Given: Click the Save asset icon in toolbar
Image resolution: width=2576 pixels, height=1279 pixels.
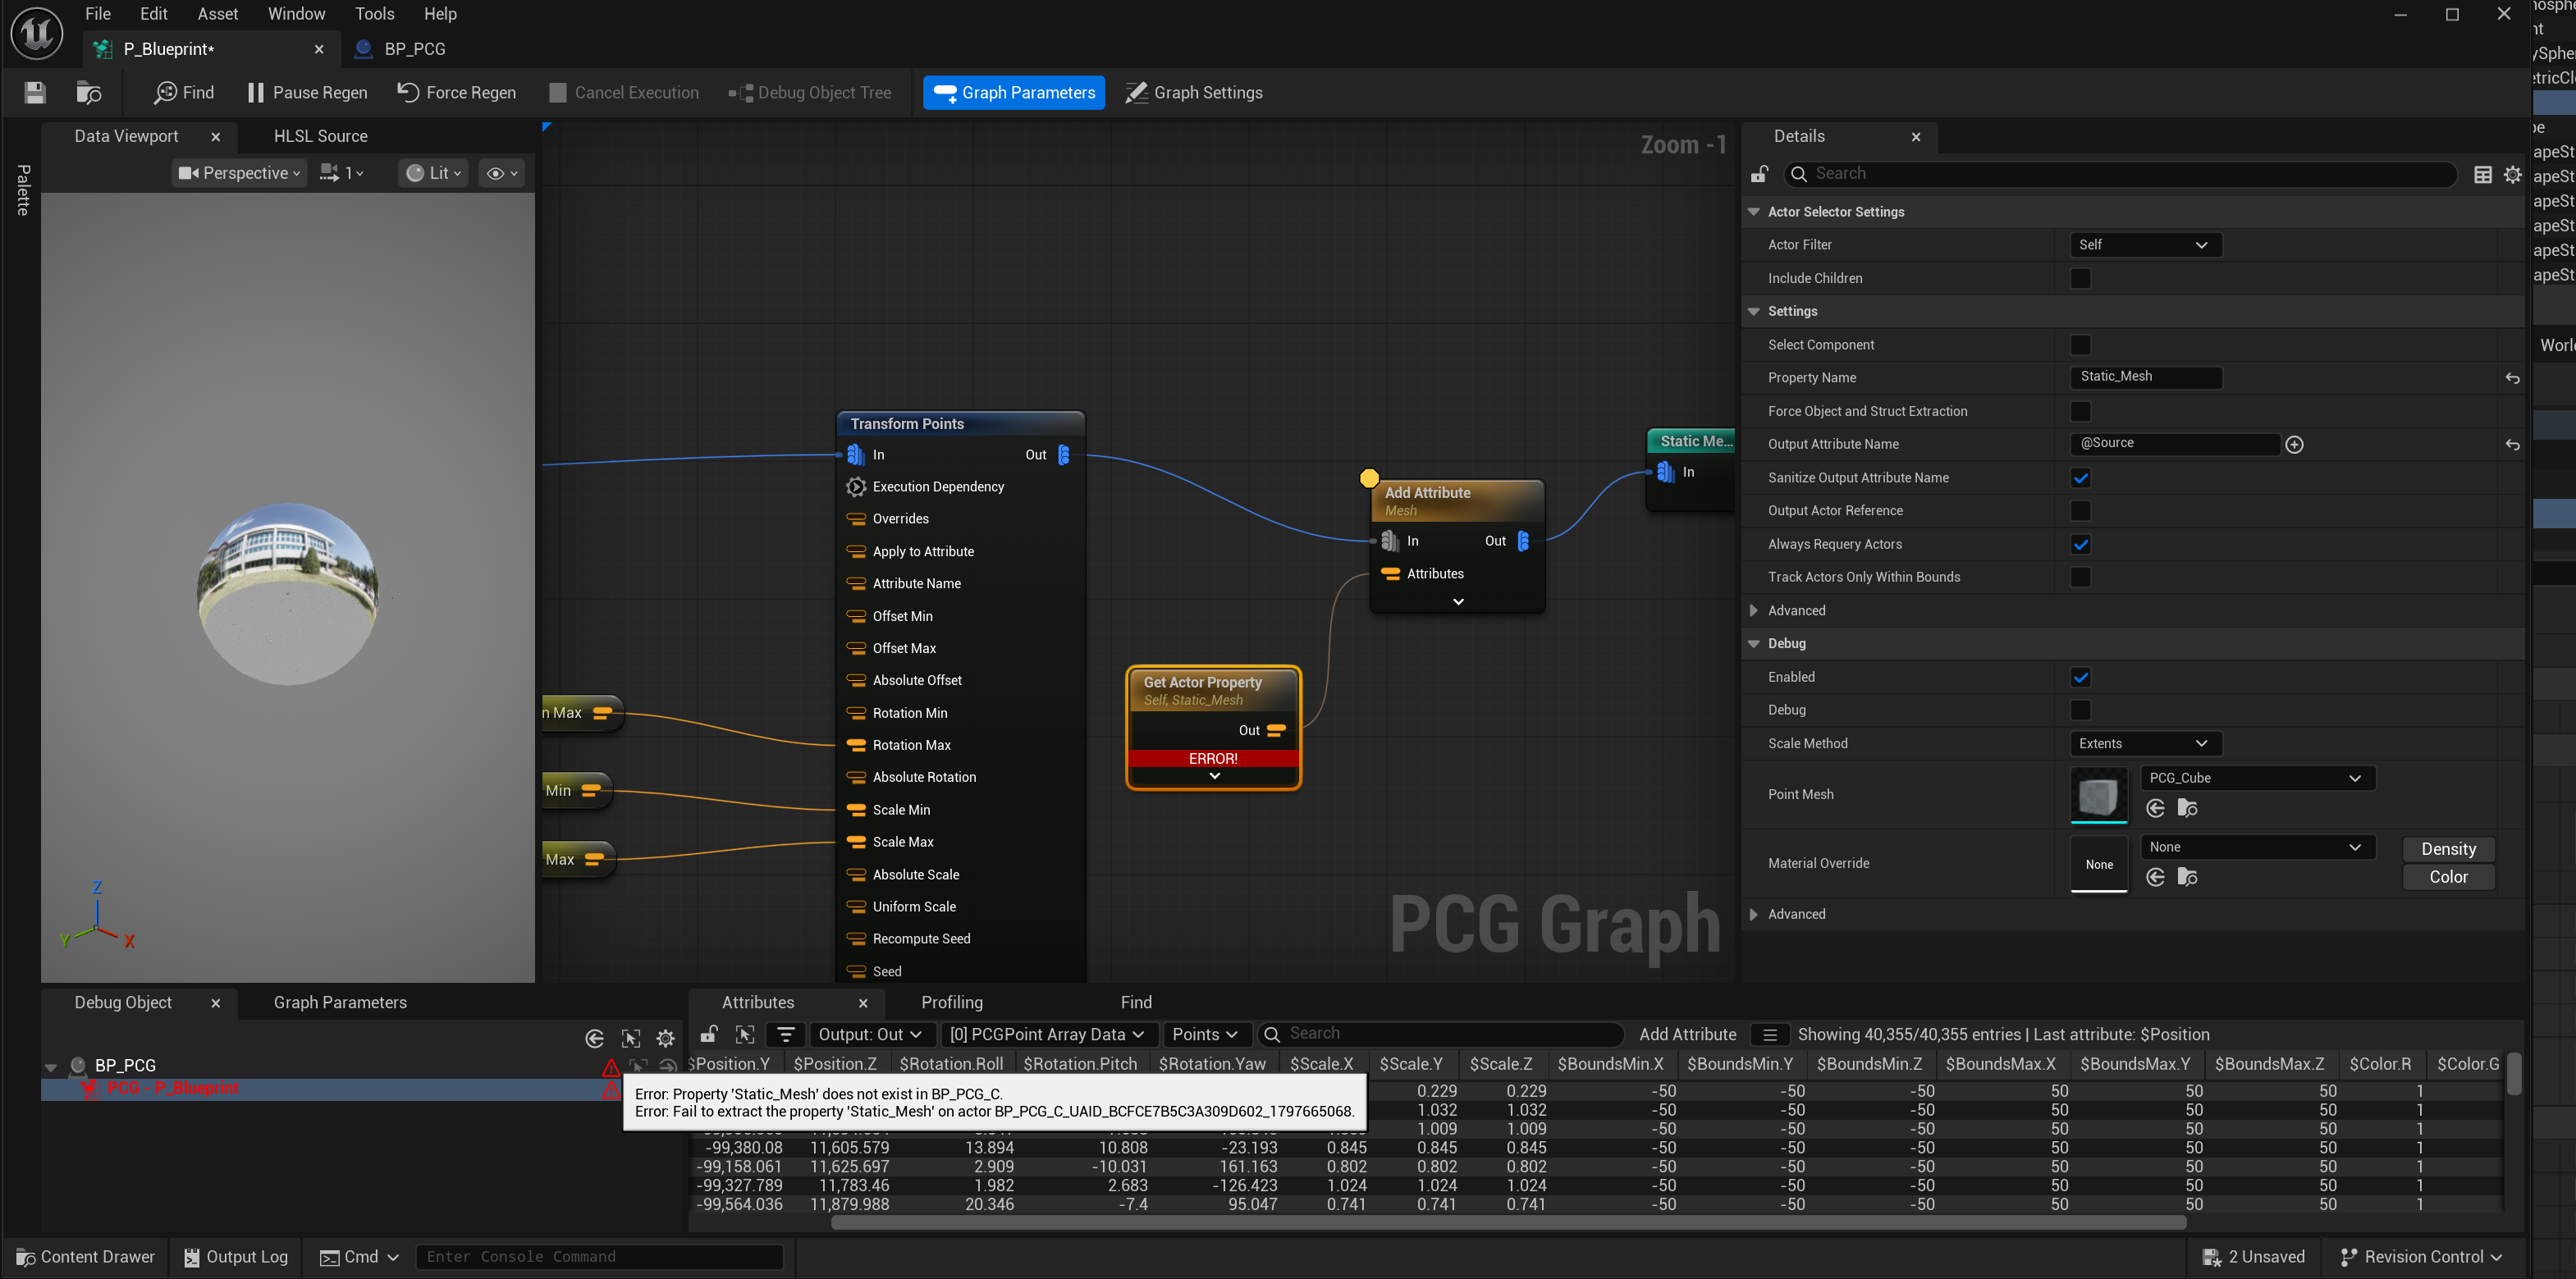Looking at the screenshot, I should [x=35, y=93].
